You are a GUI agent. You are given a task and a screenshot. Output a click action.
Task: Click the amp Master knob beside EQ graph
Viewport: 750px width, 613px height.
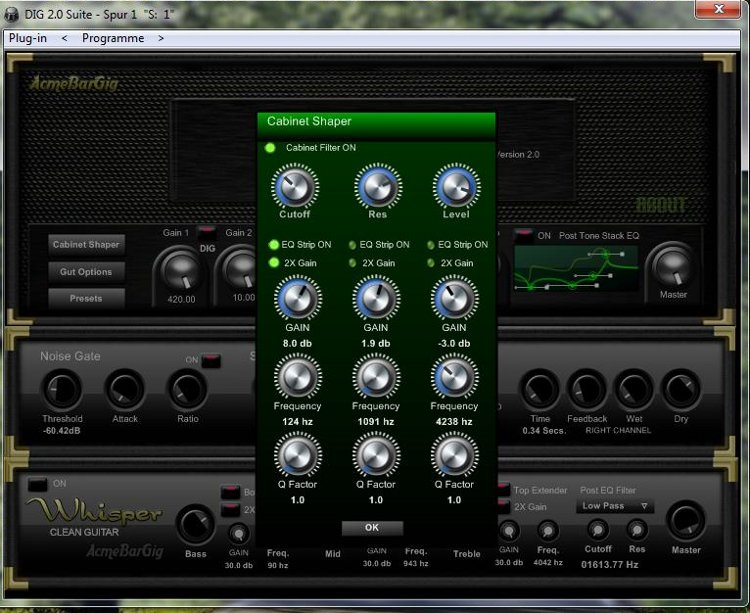click(672, 266)
